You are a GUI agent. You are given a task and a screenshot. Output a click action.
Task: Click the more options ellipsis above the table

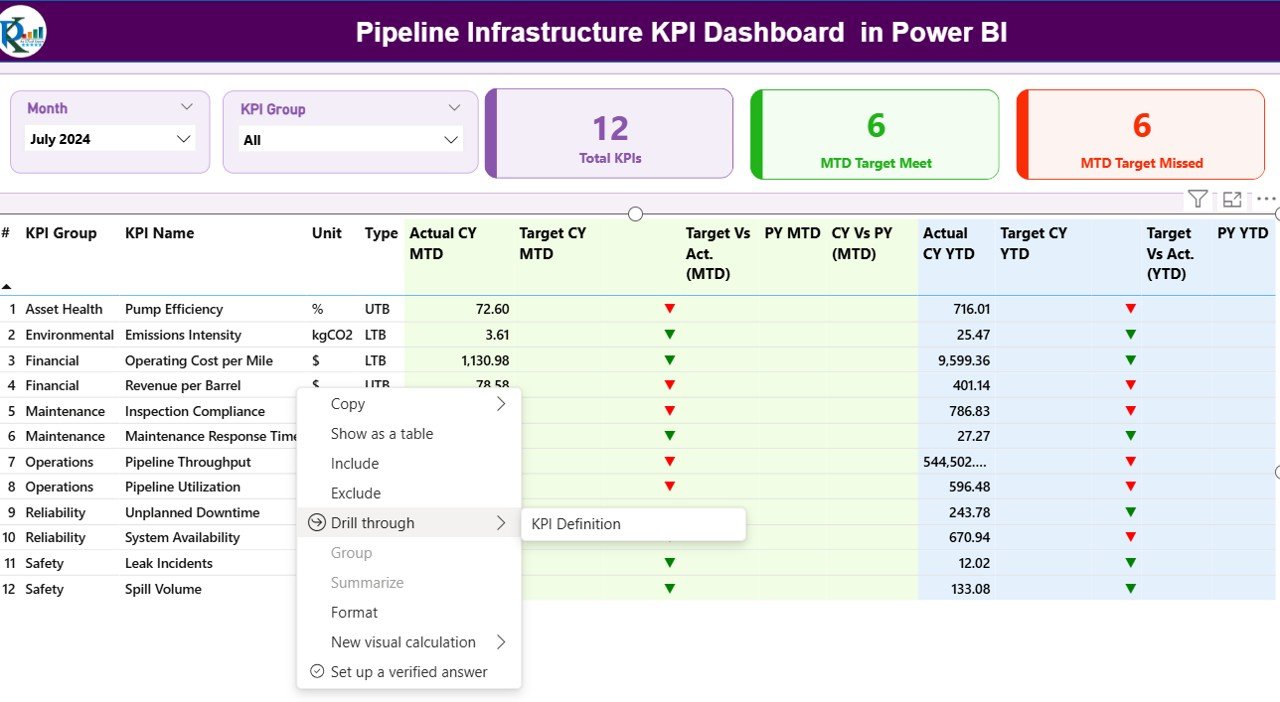pyautogui.click(x=1266, y=201)
